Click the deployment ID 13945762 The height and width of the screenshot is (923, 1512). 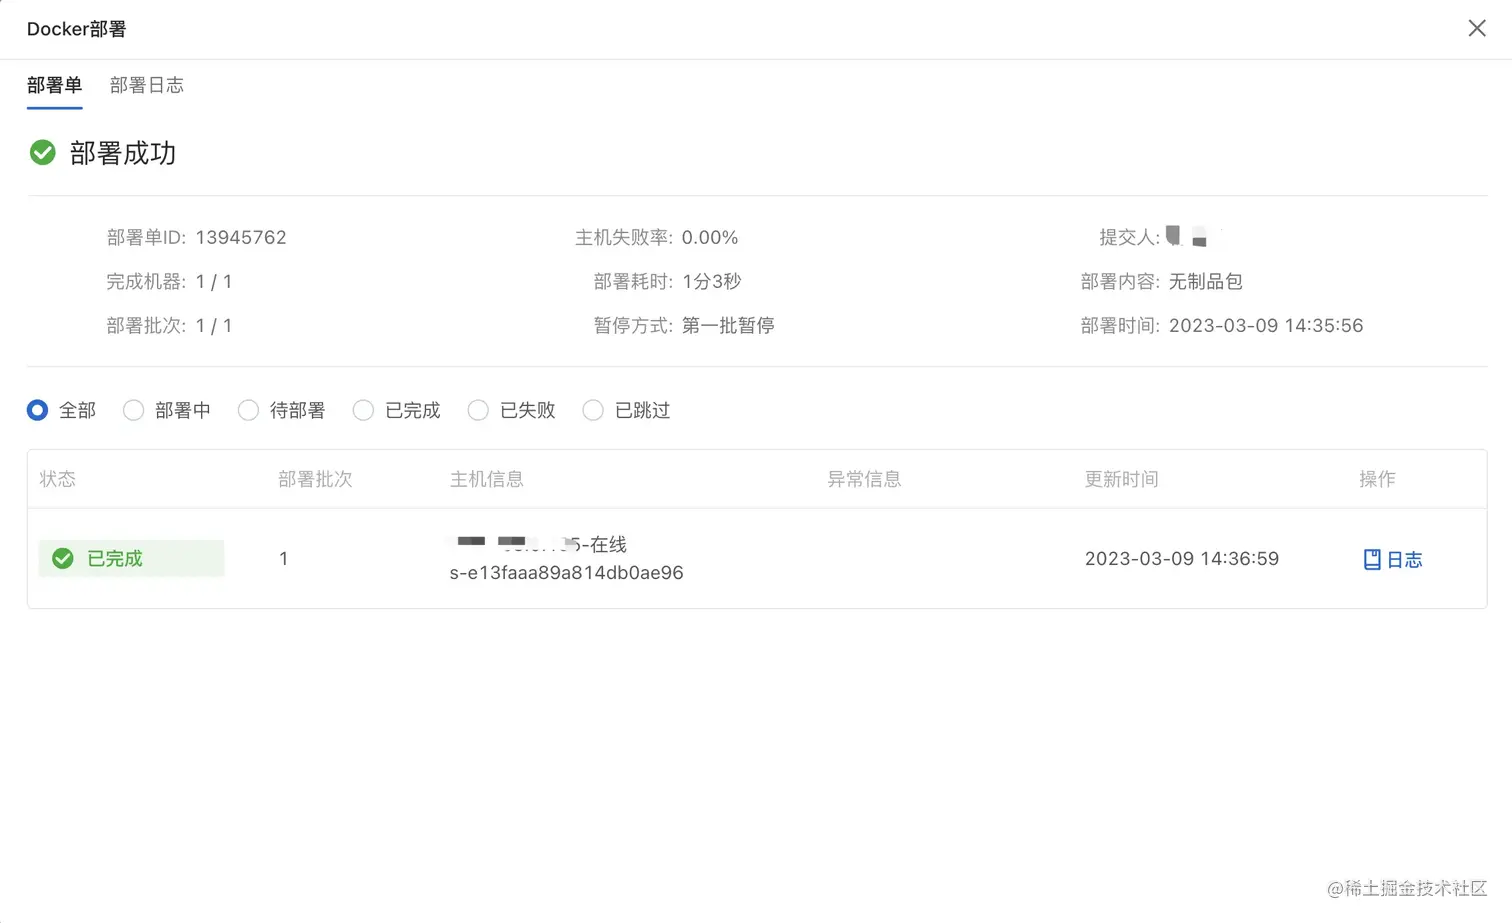coord(241,237)
